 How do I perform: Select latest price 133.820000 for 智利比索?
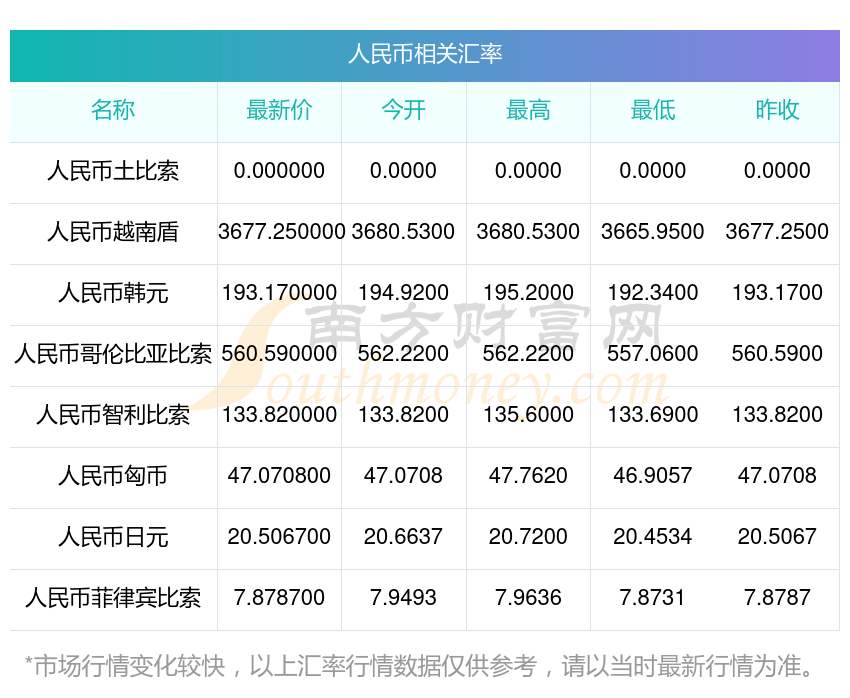pyautogui.click(x=279, y=415)
